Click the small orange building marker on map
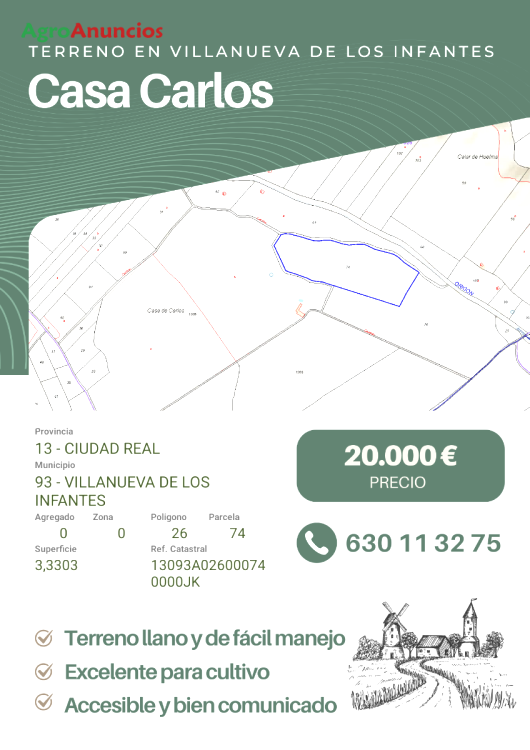 click(x=300, y=311)
